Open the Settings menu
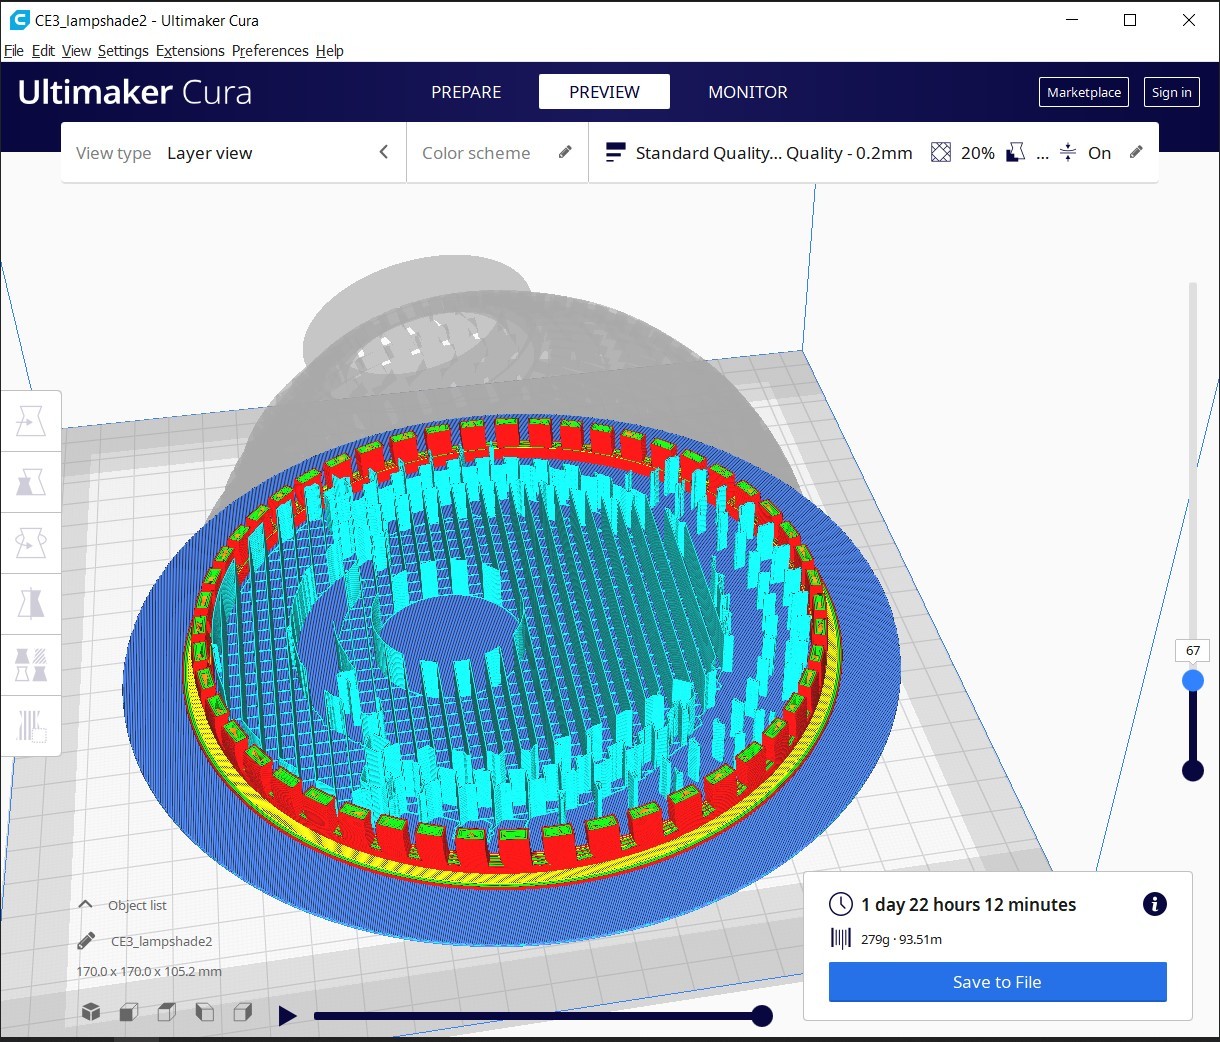 (x=123, y=51)
